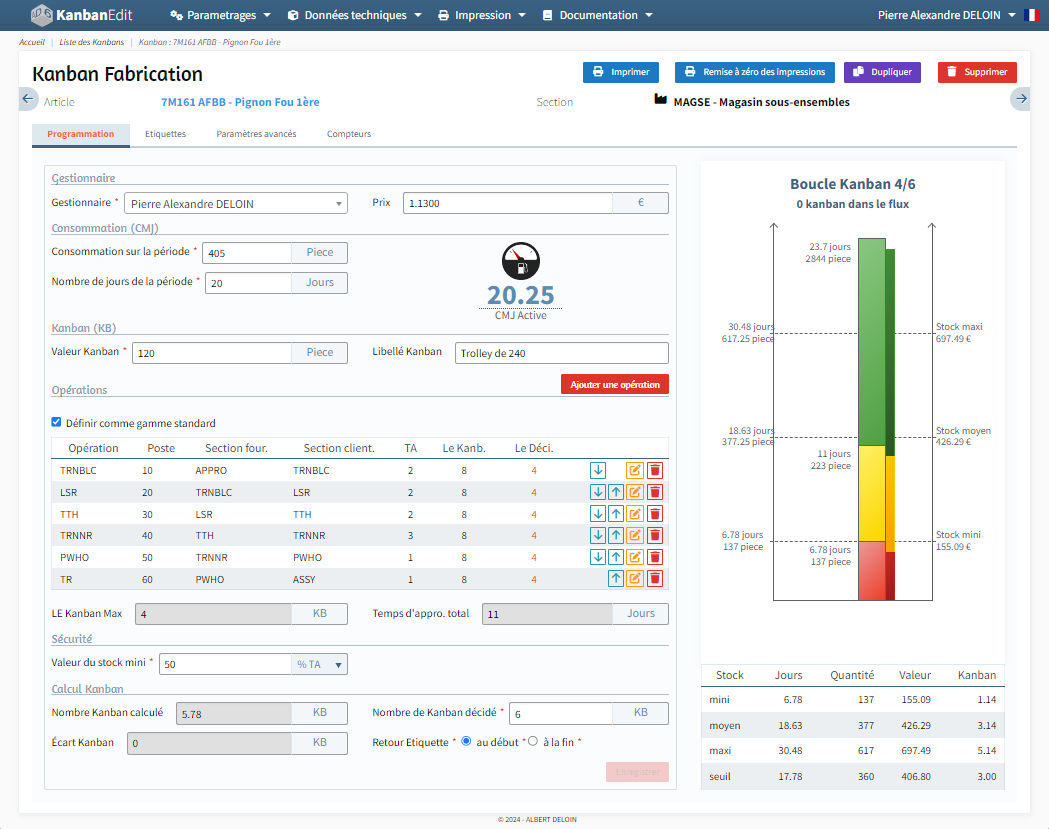1049x829 pixels.
Task: Edit the PWHO operation row
Action: coord(634,557)
